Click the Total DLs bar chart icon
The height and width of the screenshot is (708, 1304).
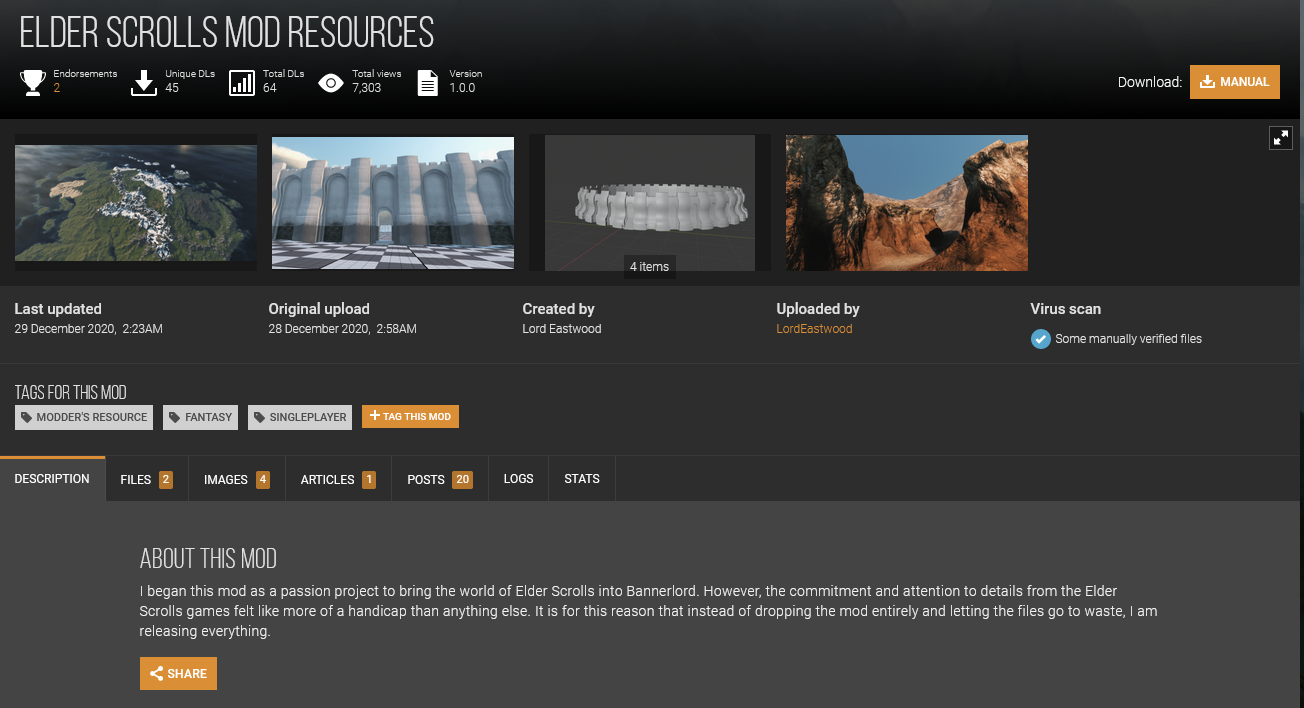242,82
